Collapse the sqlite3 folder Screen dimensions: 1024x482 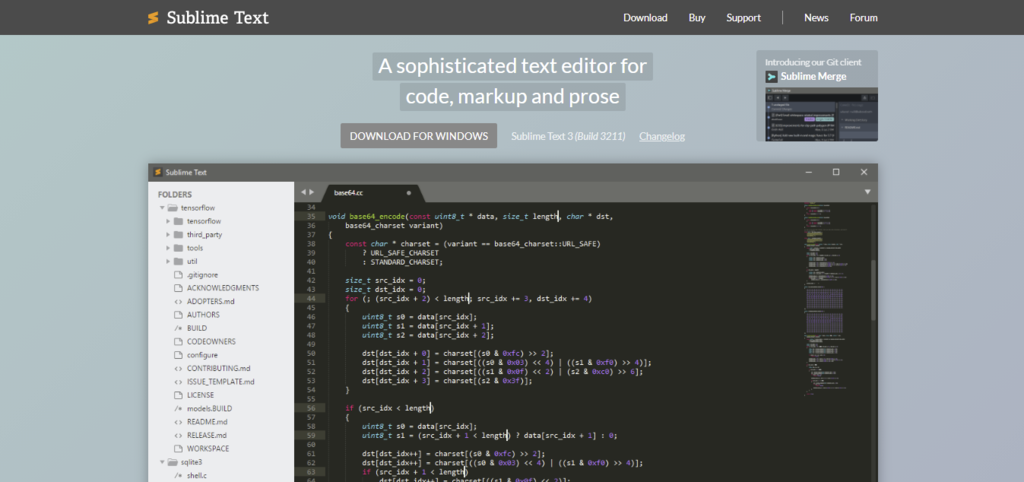(x=161, y=463)
